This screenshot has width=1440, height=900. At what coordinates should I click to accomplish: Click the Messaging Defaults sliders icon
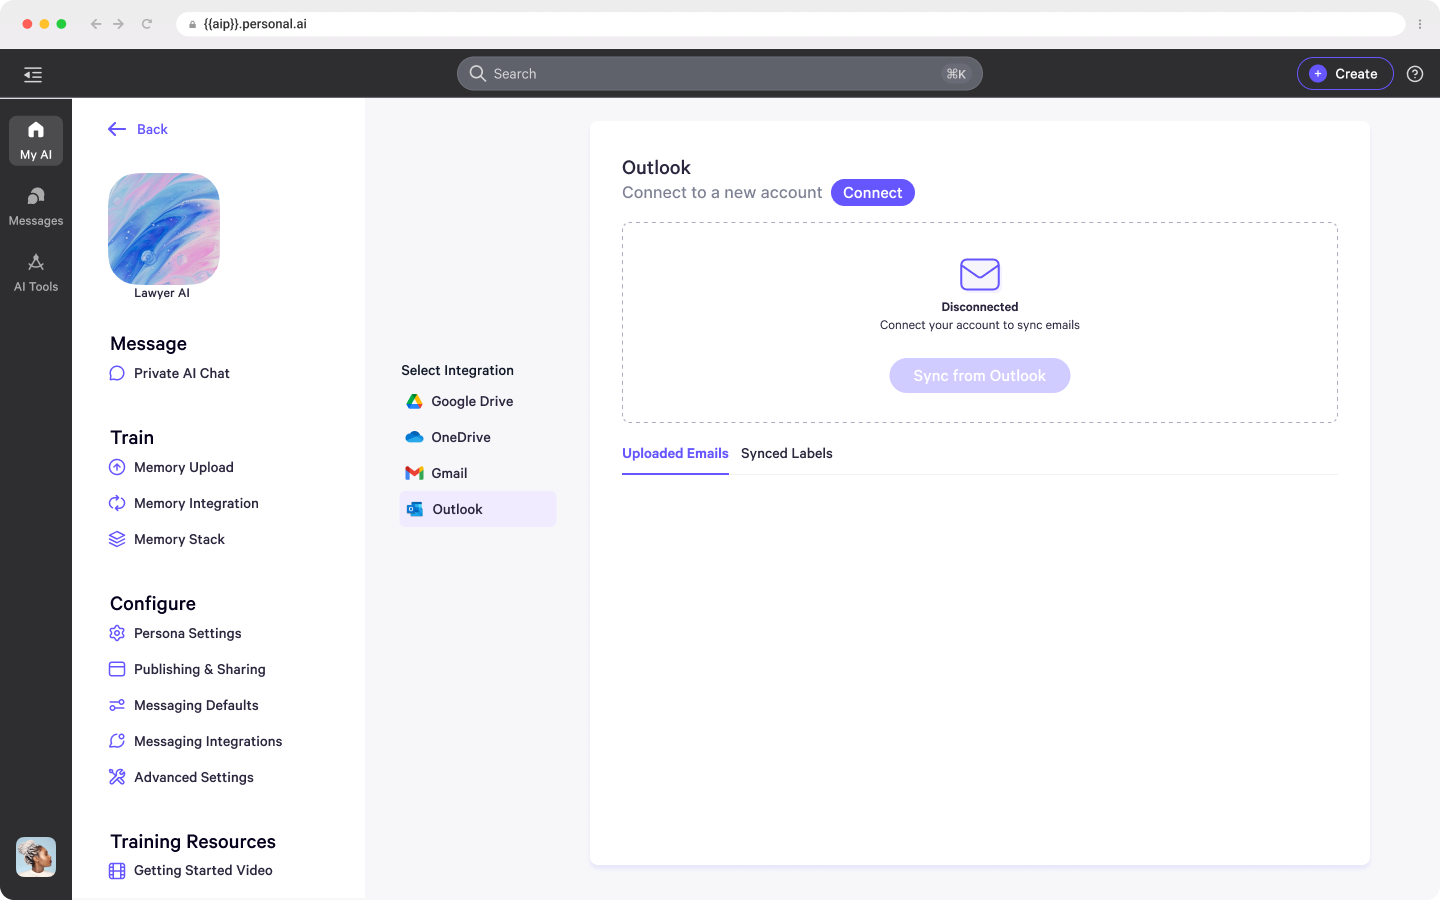[x=117, y=705]
